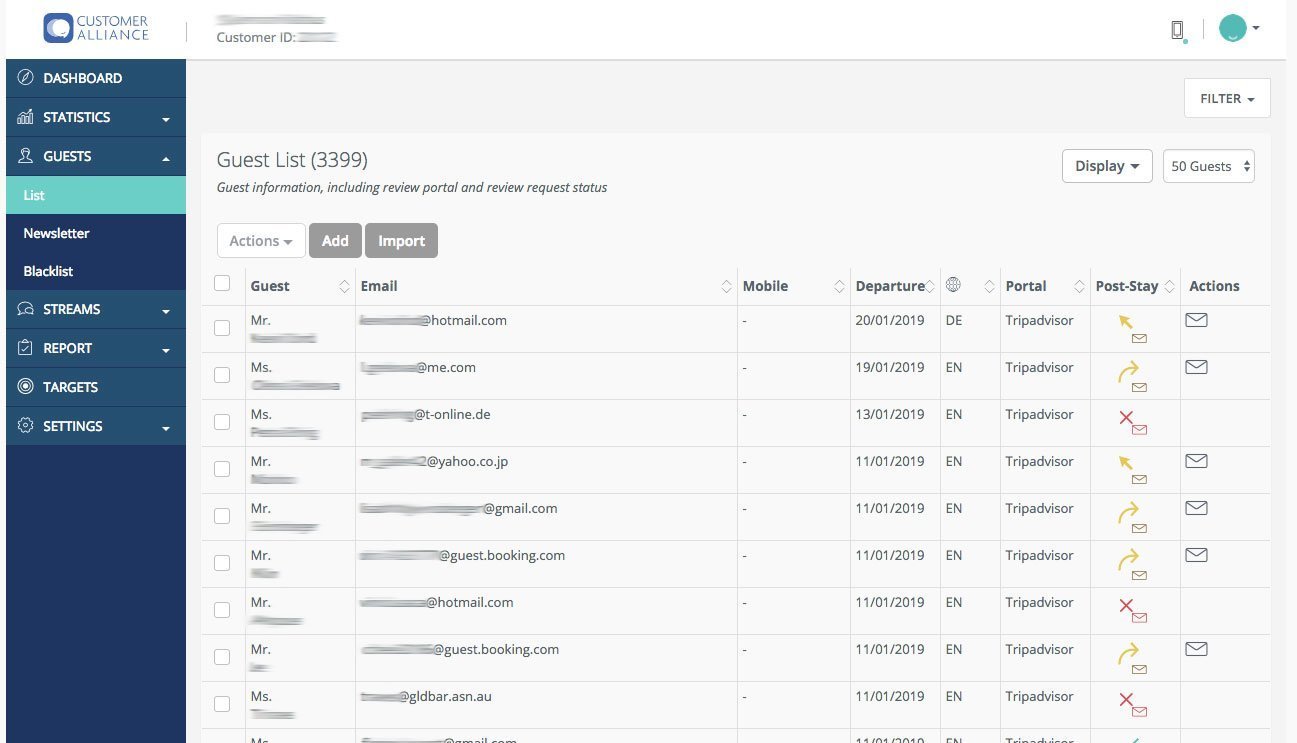1297x743 pixels.
Task: Open the guest List page
Action: [96, 195]
